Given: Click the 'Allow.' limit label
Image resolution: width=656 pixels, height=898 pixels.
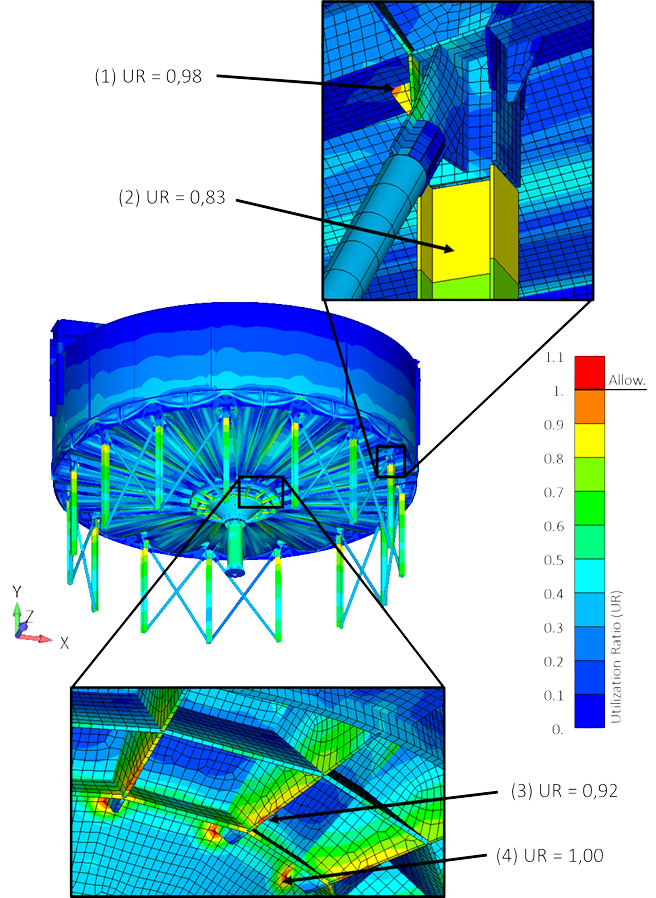Looking at the screenshot, I should tap(627, 381).
